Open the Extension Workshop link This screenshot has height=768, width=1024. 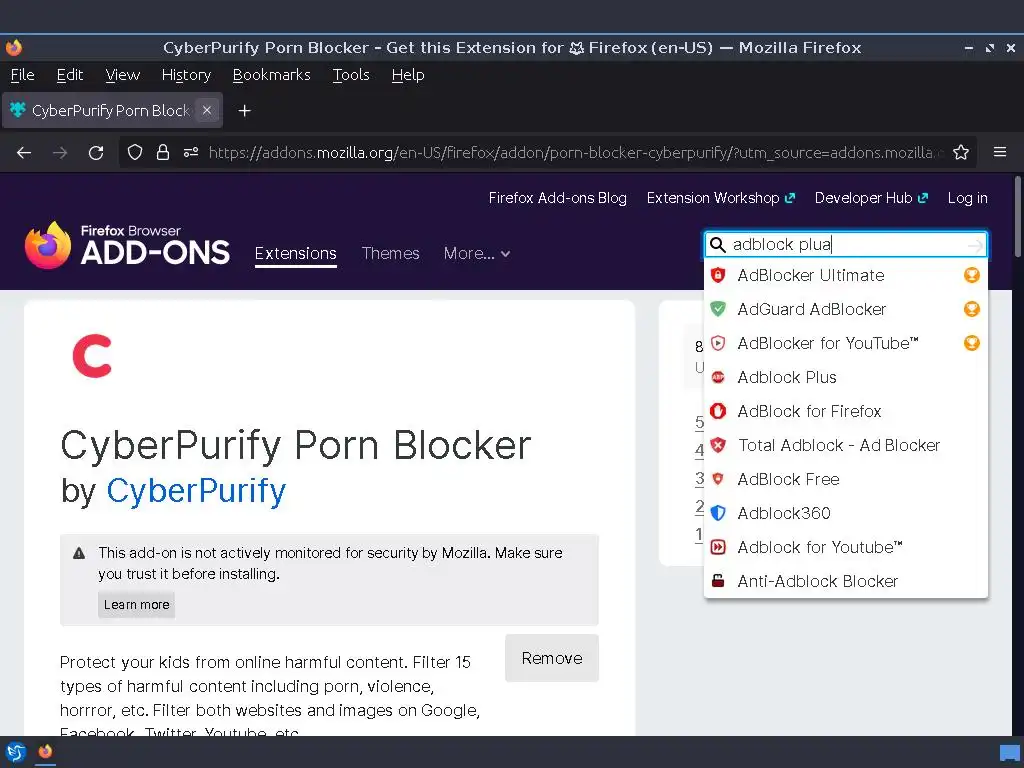(720, 198)
